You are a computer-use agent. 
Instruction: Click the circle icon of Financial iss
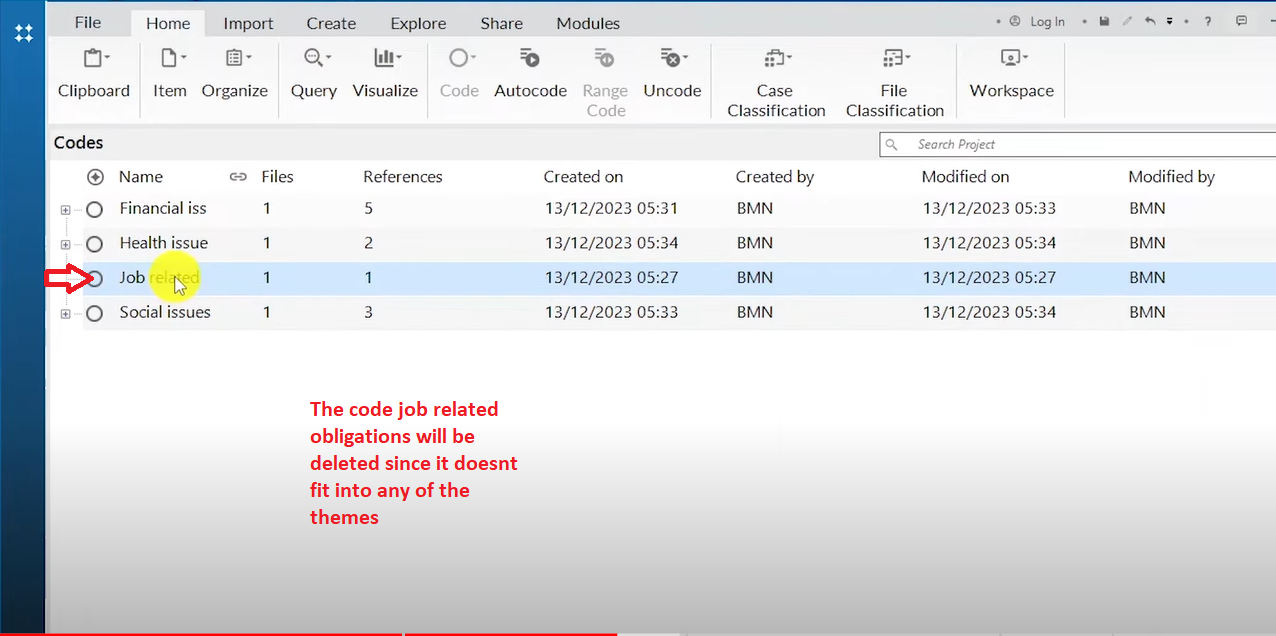(x=94, y=210)
